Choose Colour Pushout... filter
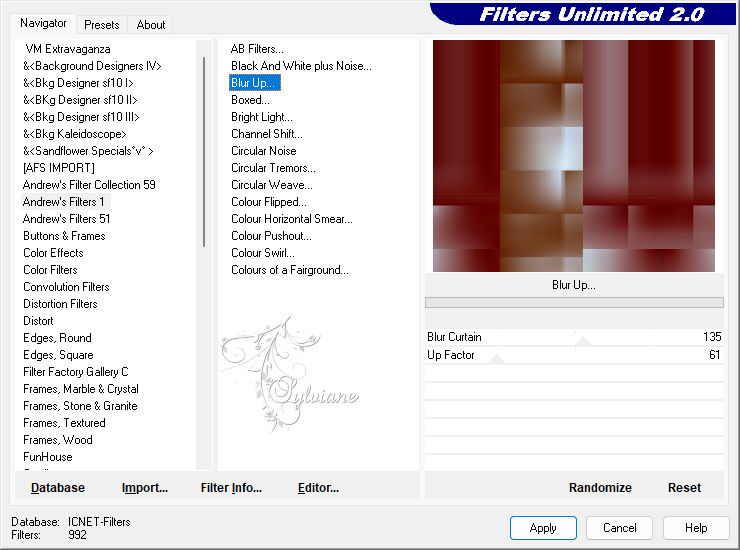The image size is (740, 550). coord(271,236)
